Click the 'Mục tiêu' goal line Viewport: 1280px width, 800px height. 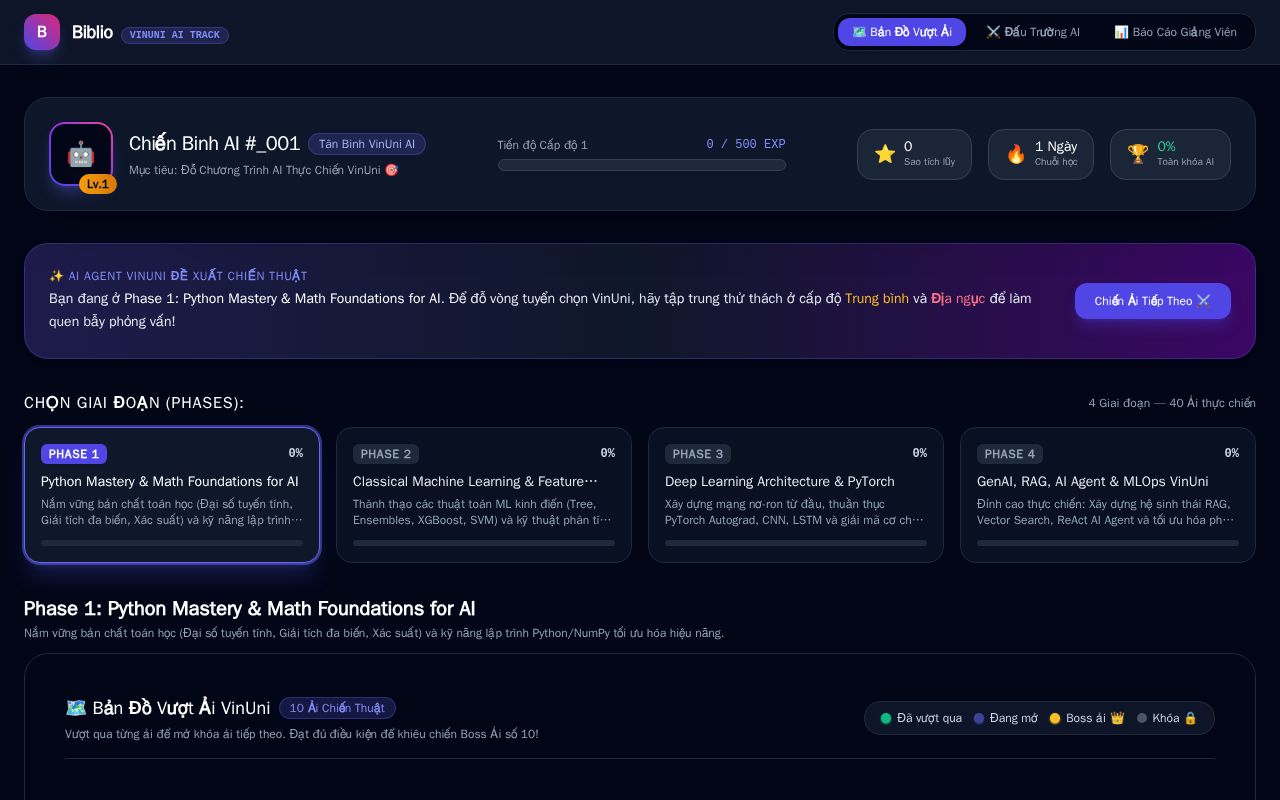264,170
